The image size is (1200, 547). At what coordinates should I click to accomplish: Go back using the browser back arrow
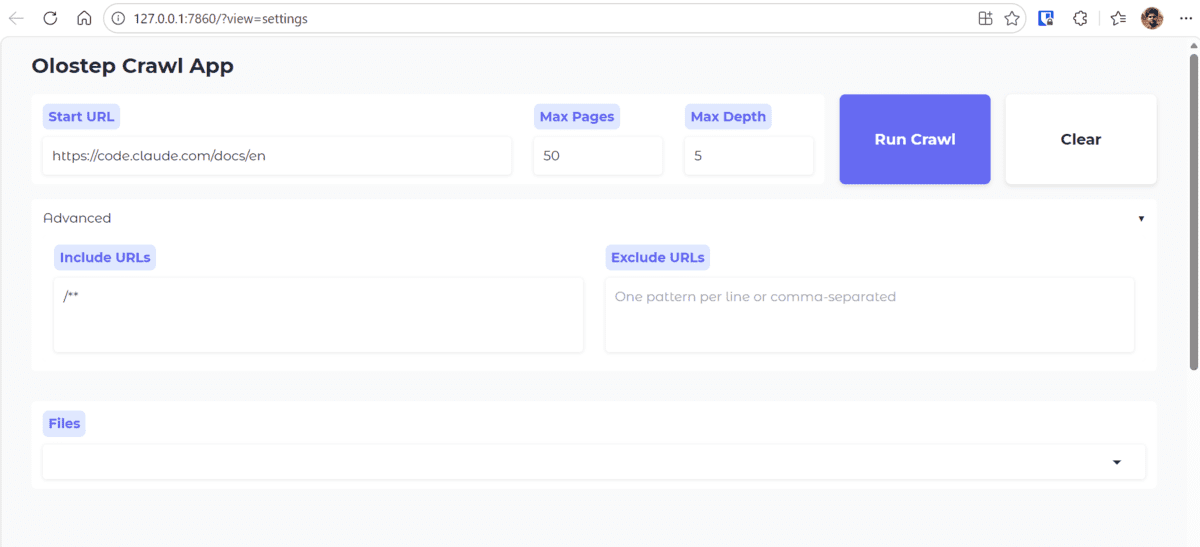coord(16,18)
